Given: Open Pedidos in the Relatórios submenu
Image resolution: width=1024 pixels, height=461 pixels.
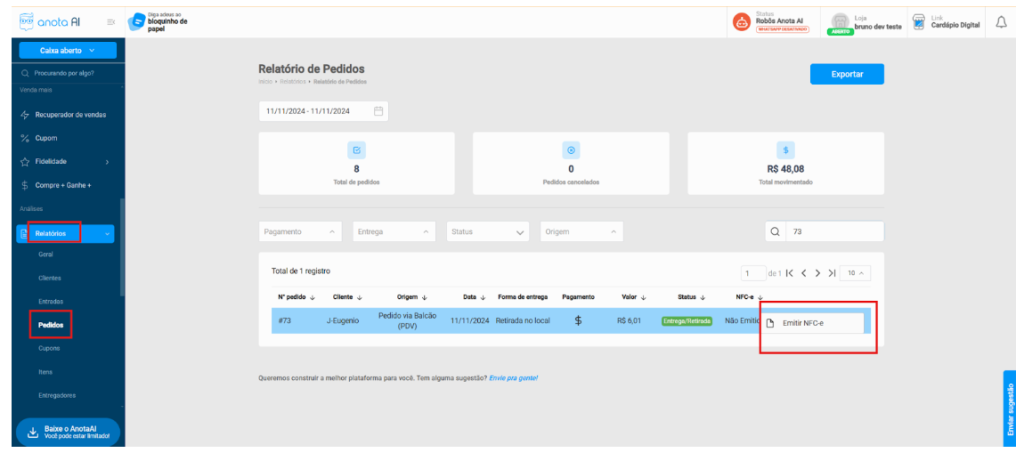Looking at the screenshot, I should 50,324.
